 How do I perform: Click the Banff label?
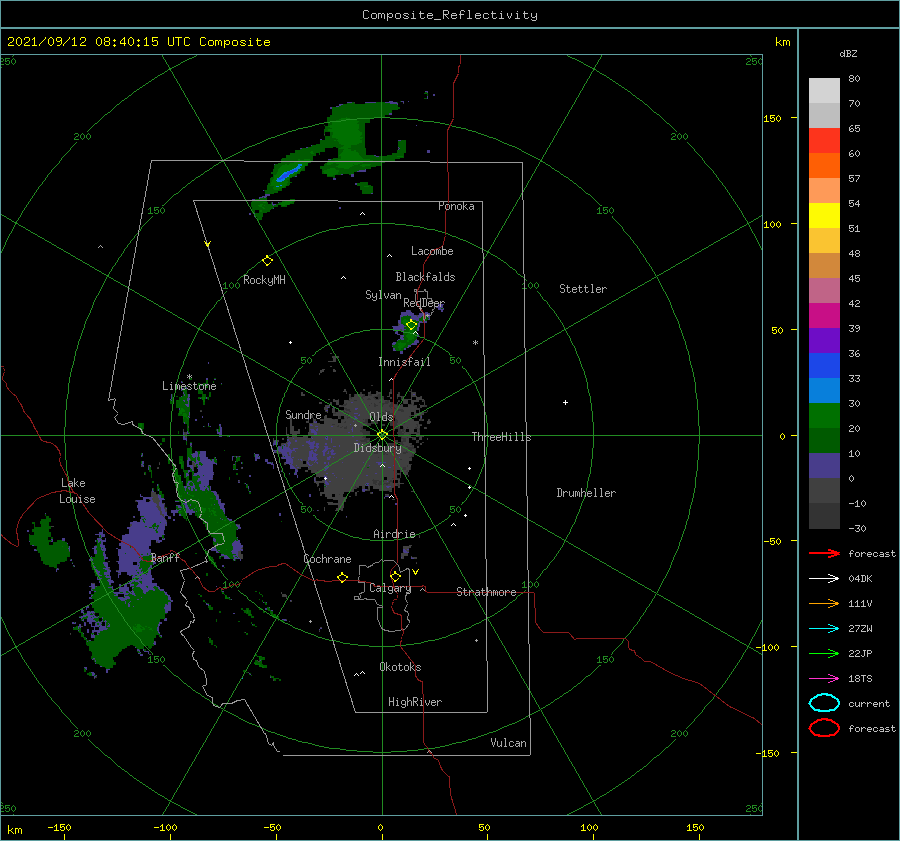click(165, 557)
